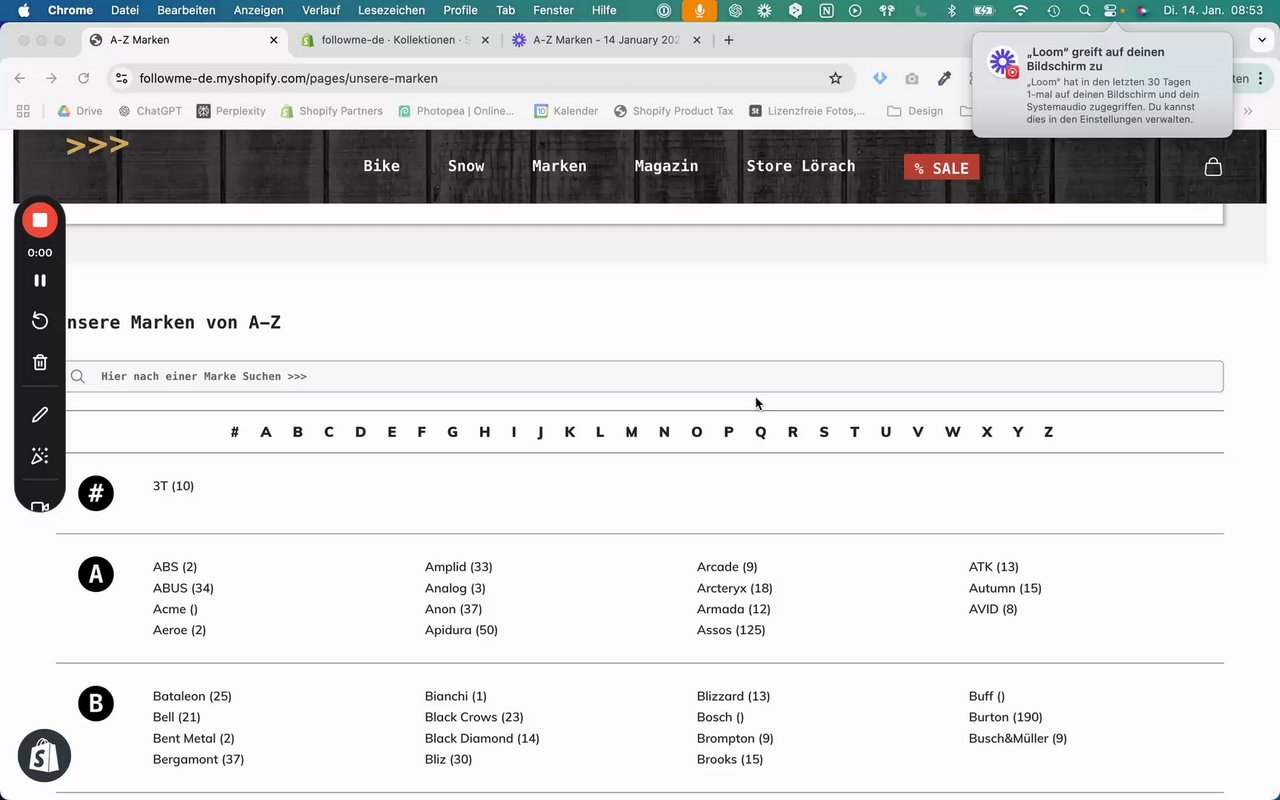The image size is (1280, 800).
Task: Close the A-Z Marken first tab
Action: [x=274, y=40]
